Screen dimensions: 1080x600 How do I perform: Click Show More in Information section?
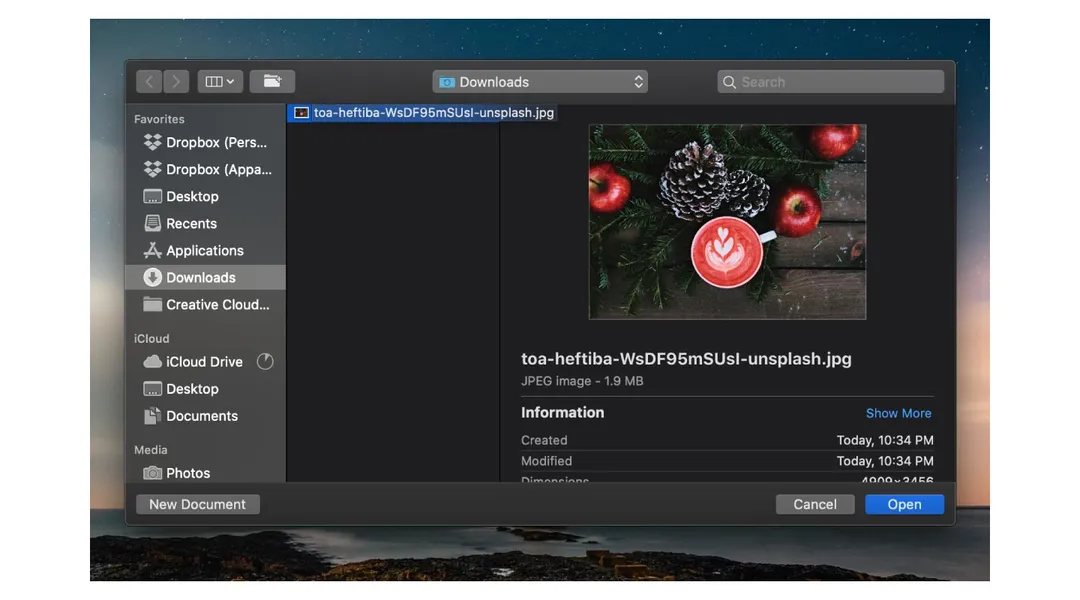tap(898, 413)
